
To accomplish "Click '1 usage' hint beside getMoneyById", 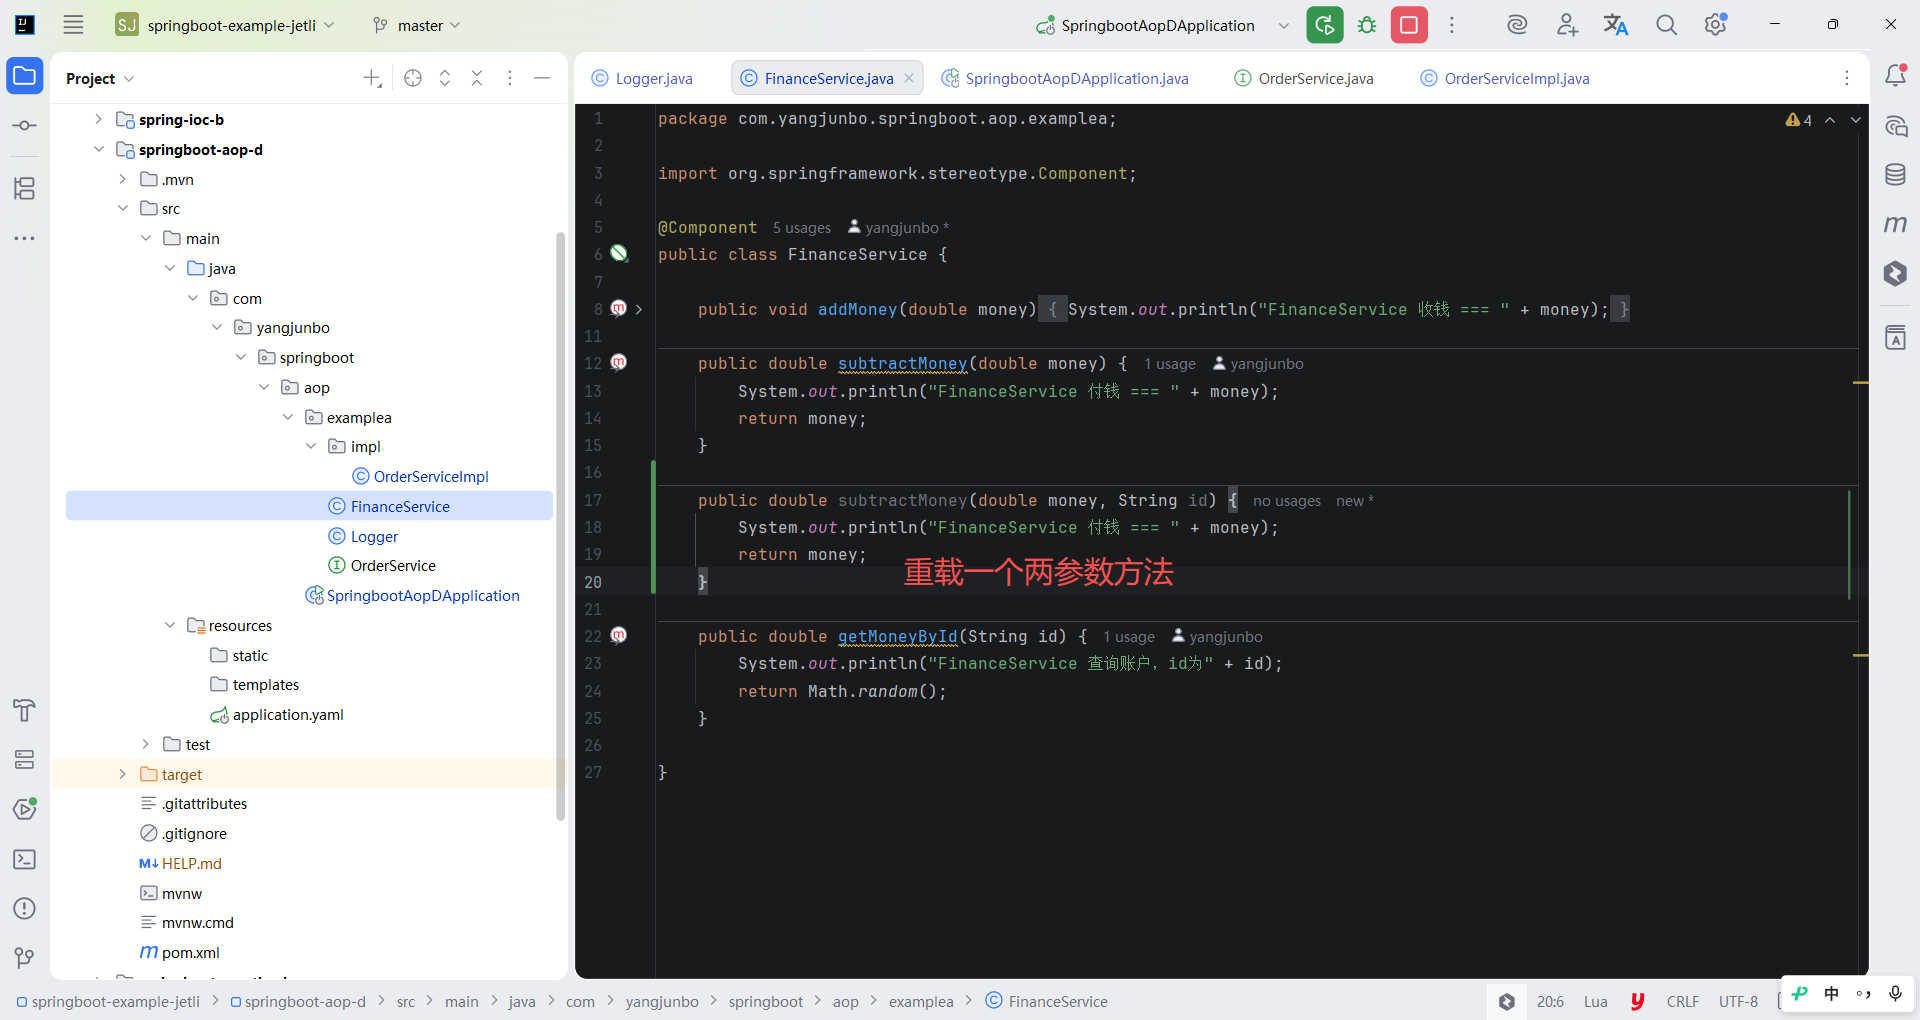I will click(x=1128, y=637).
